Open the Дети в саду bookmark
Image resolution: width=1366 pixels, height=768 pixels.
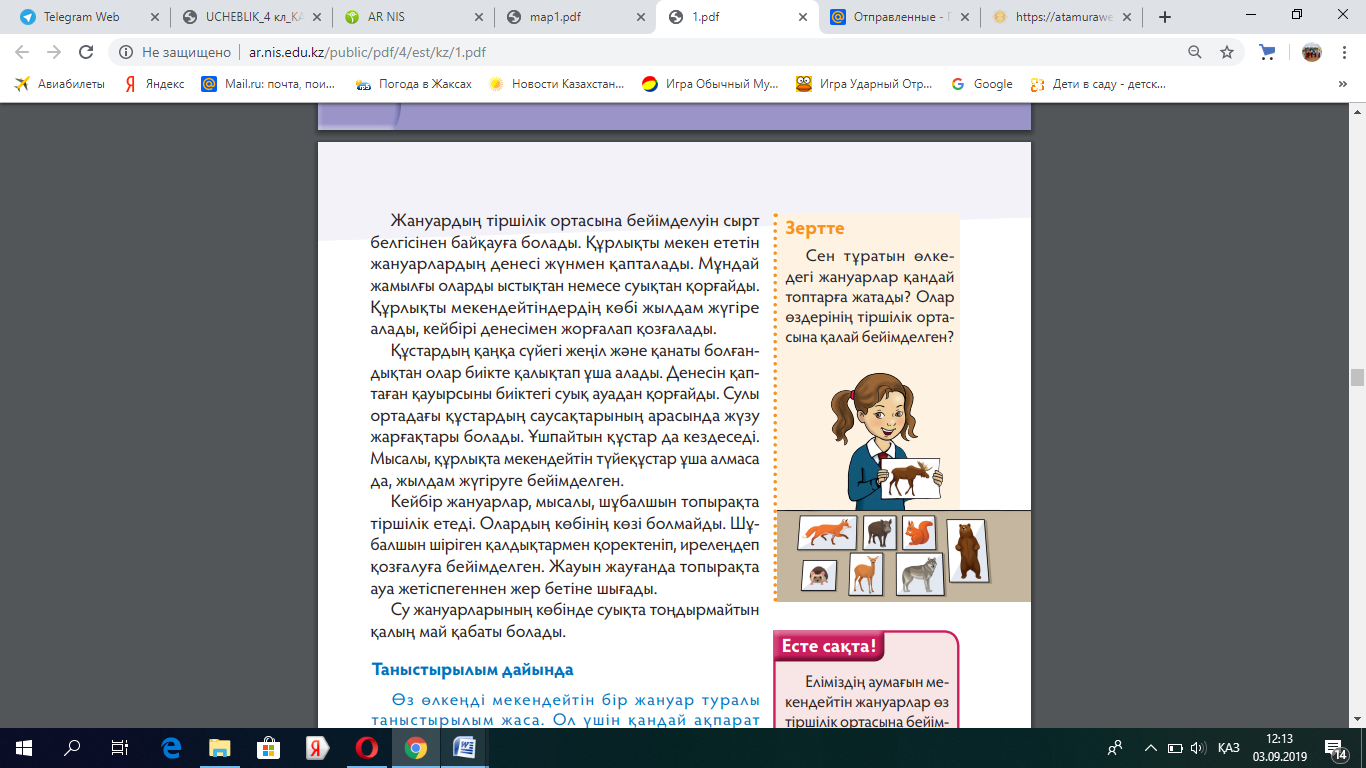click(x=1098, y=84)
